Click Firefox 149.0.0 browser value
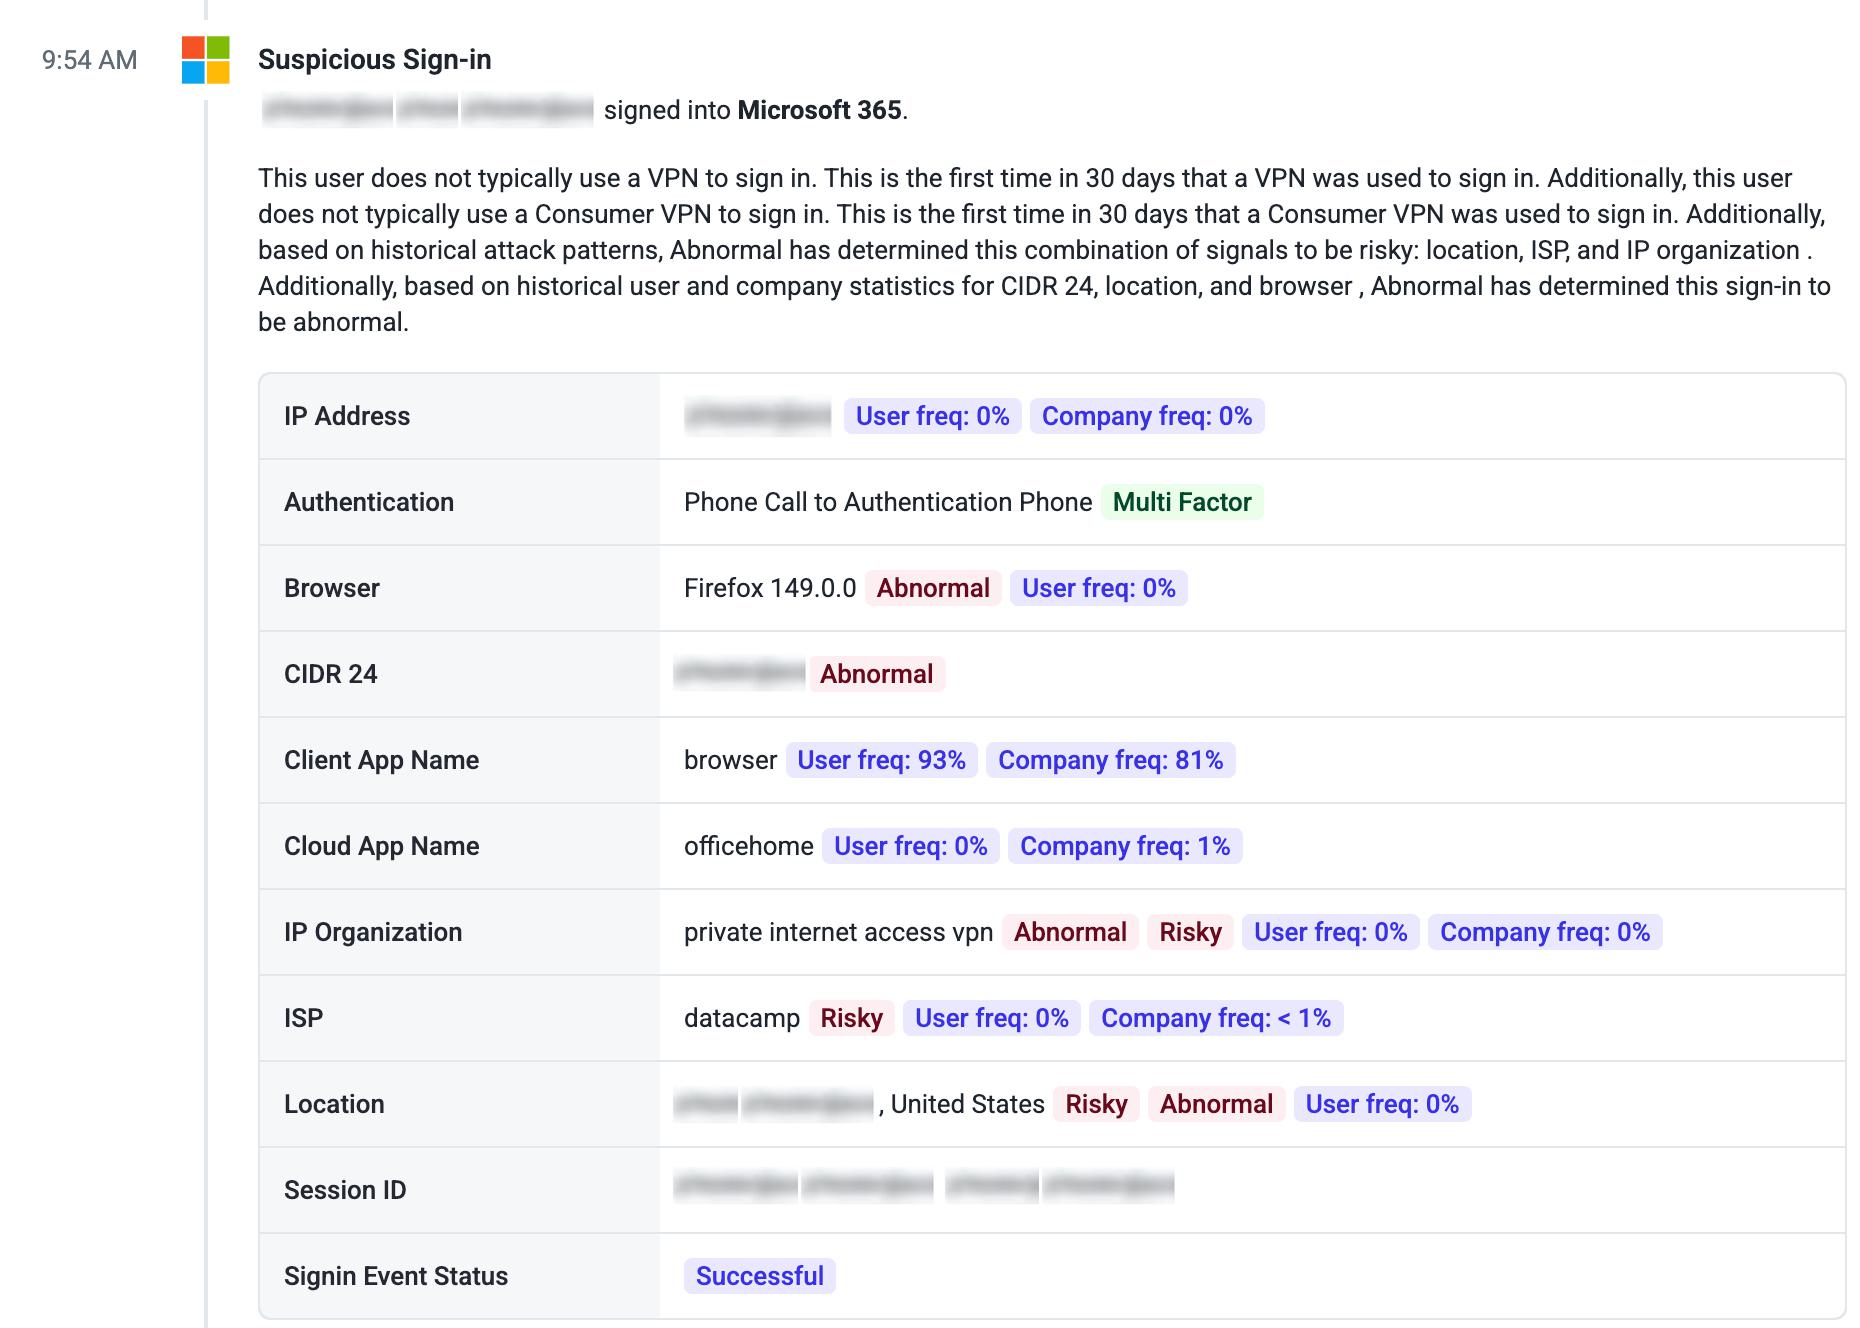 click(x=770, y=588)
